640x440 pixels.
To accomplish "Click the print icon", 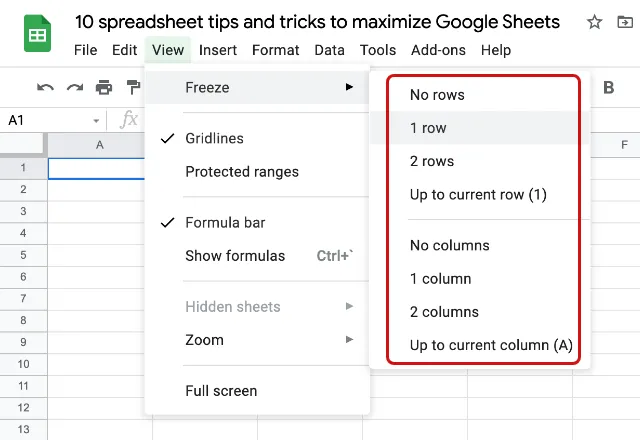I will click(x=104, y=87).
